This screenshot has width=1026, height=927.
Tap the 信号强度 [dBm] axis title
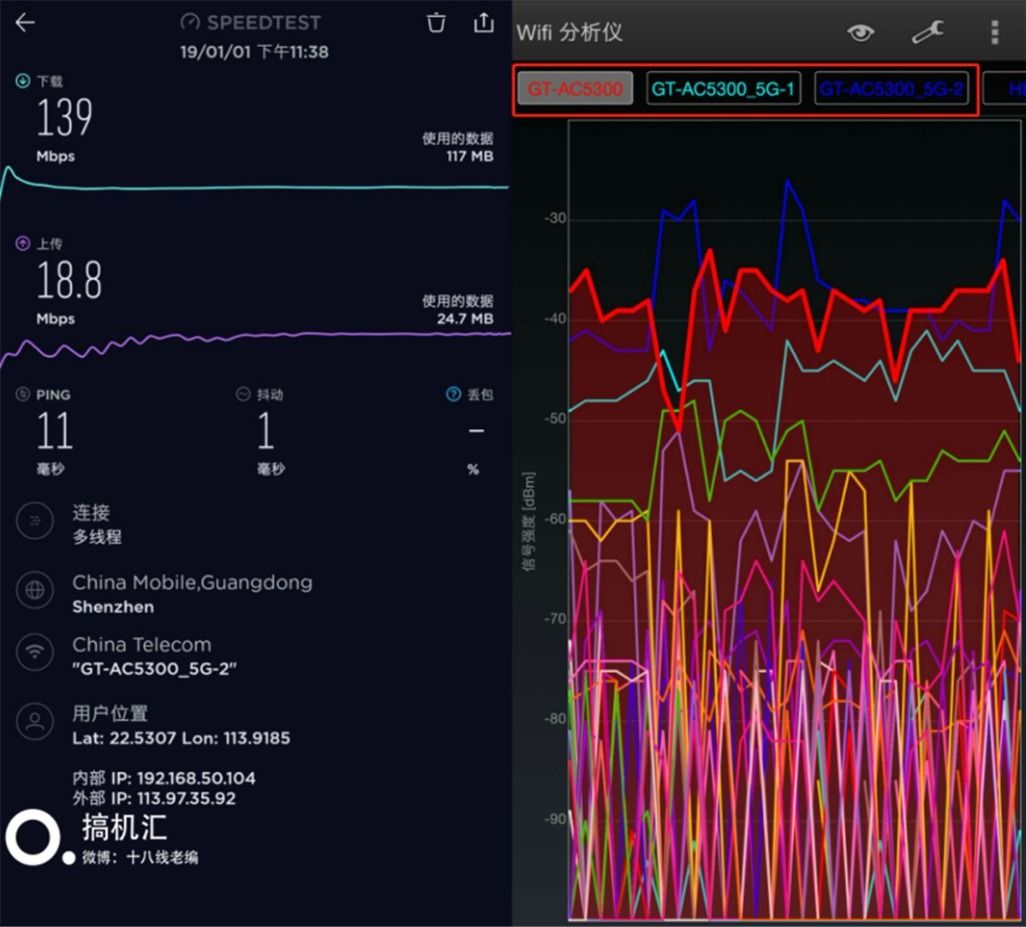point(529,521)
